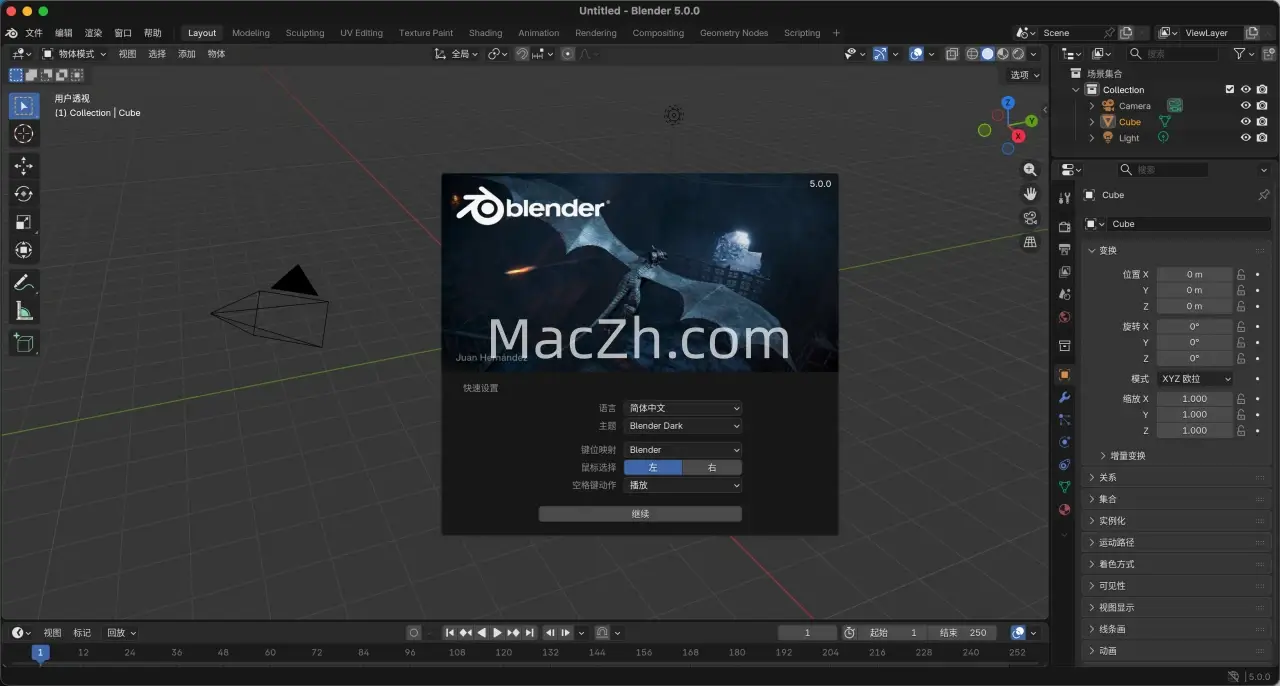Image resolution: width=1280 pixels, height=686 pixels.
Task: Select the Rotate tool
Action: click(24, 194)
